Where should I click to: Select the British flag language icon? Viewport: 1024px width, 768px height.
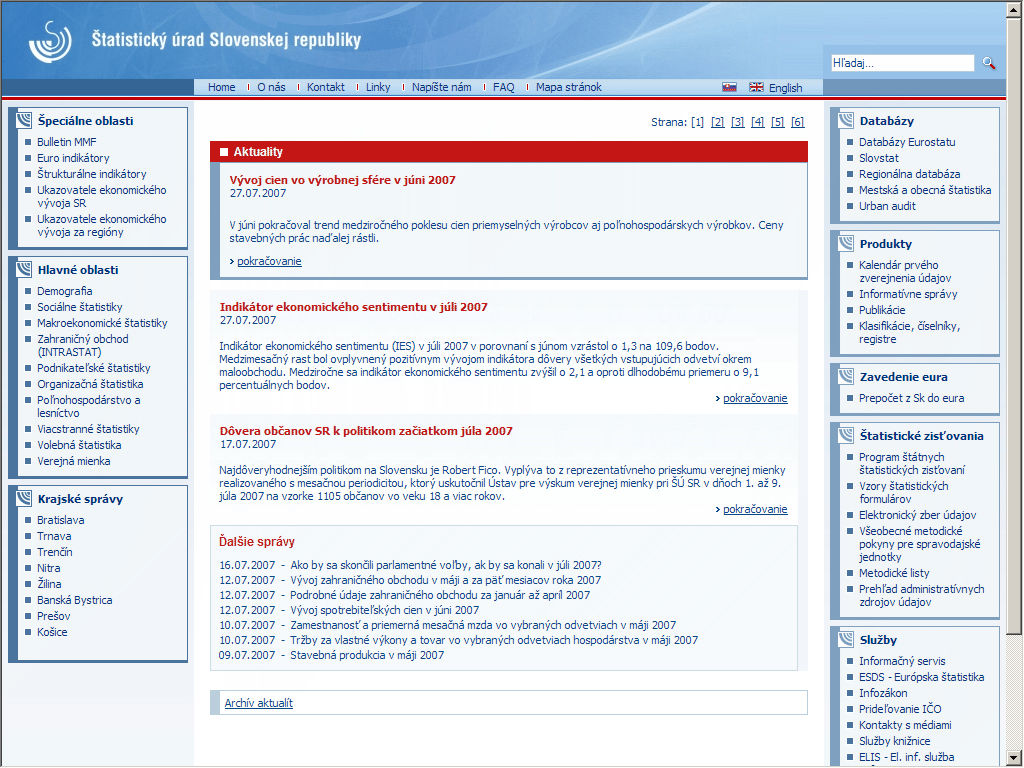[x=756, y=87]
